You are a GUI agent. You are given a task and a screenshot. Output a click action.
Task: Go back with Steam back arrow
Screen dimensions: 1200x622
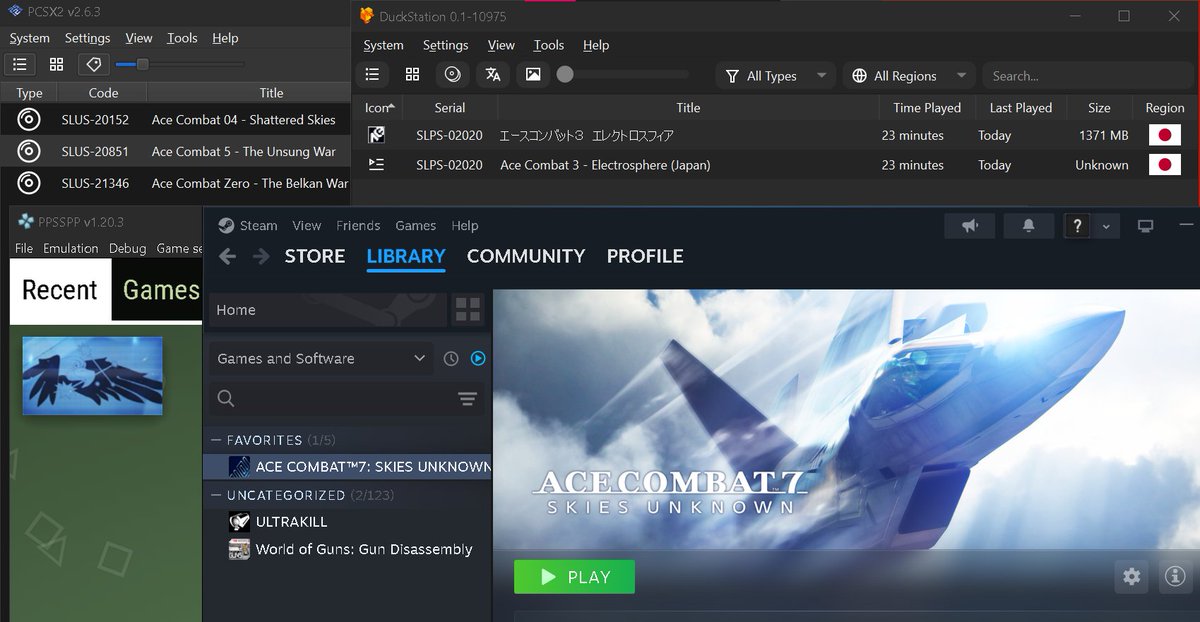tap(228, 256)
